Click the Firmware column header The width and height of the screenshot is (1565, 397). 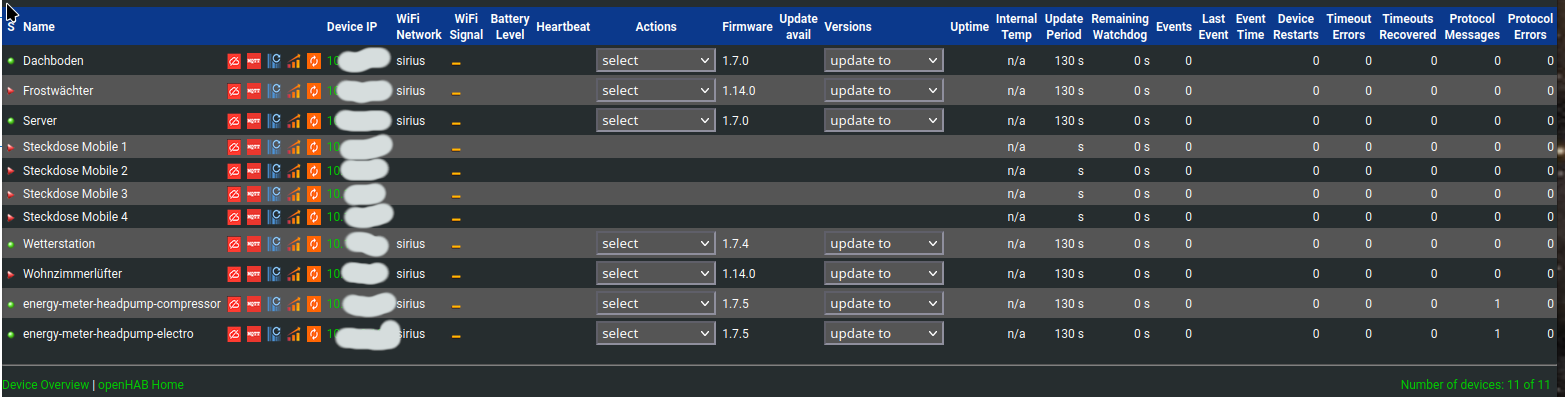click(x=747, y=27)
